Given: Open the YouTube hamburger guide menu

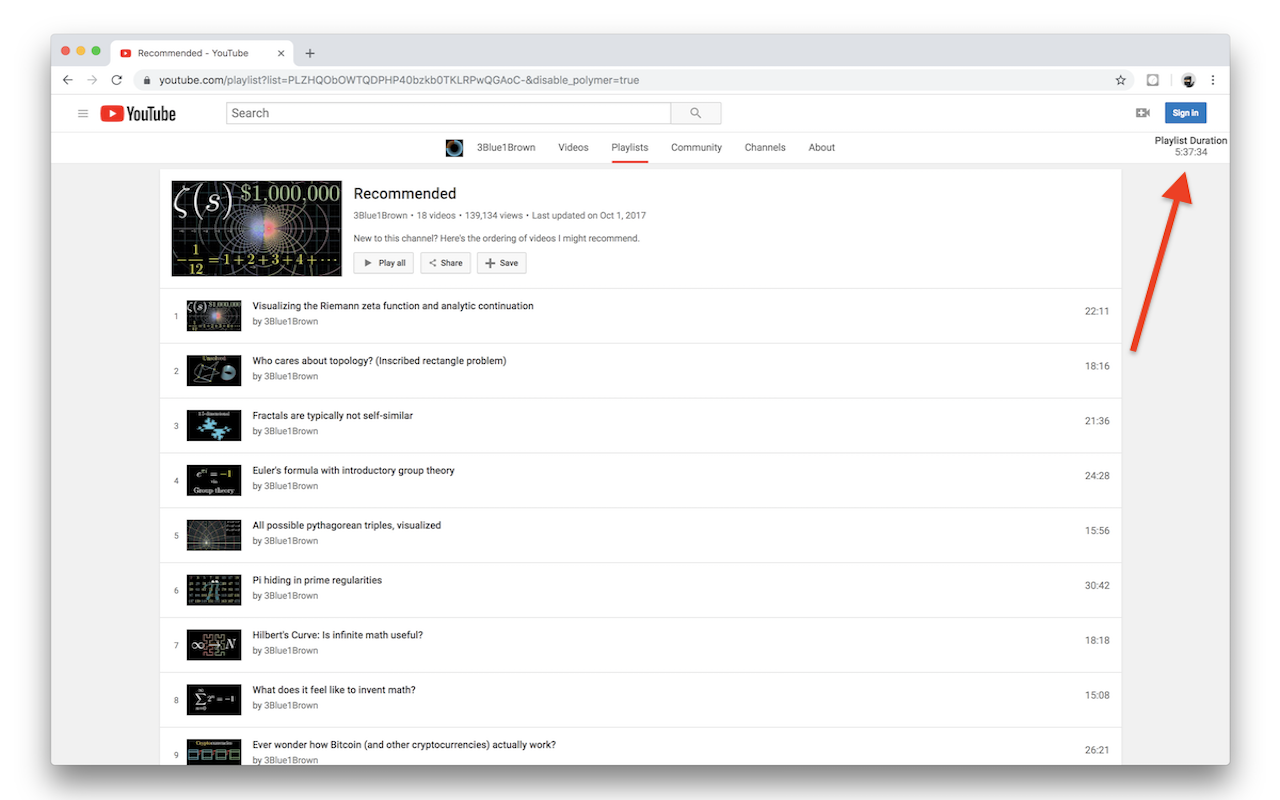Looking at the screenshot, I should click(83, 113).
